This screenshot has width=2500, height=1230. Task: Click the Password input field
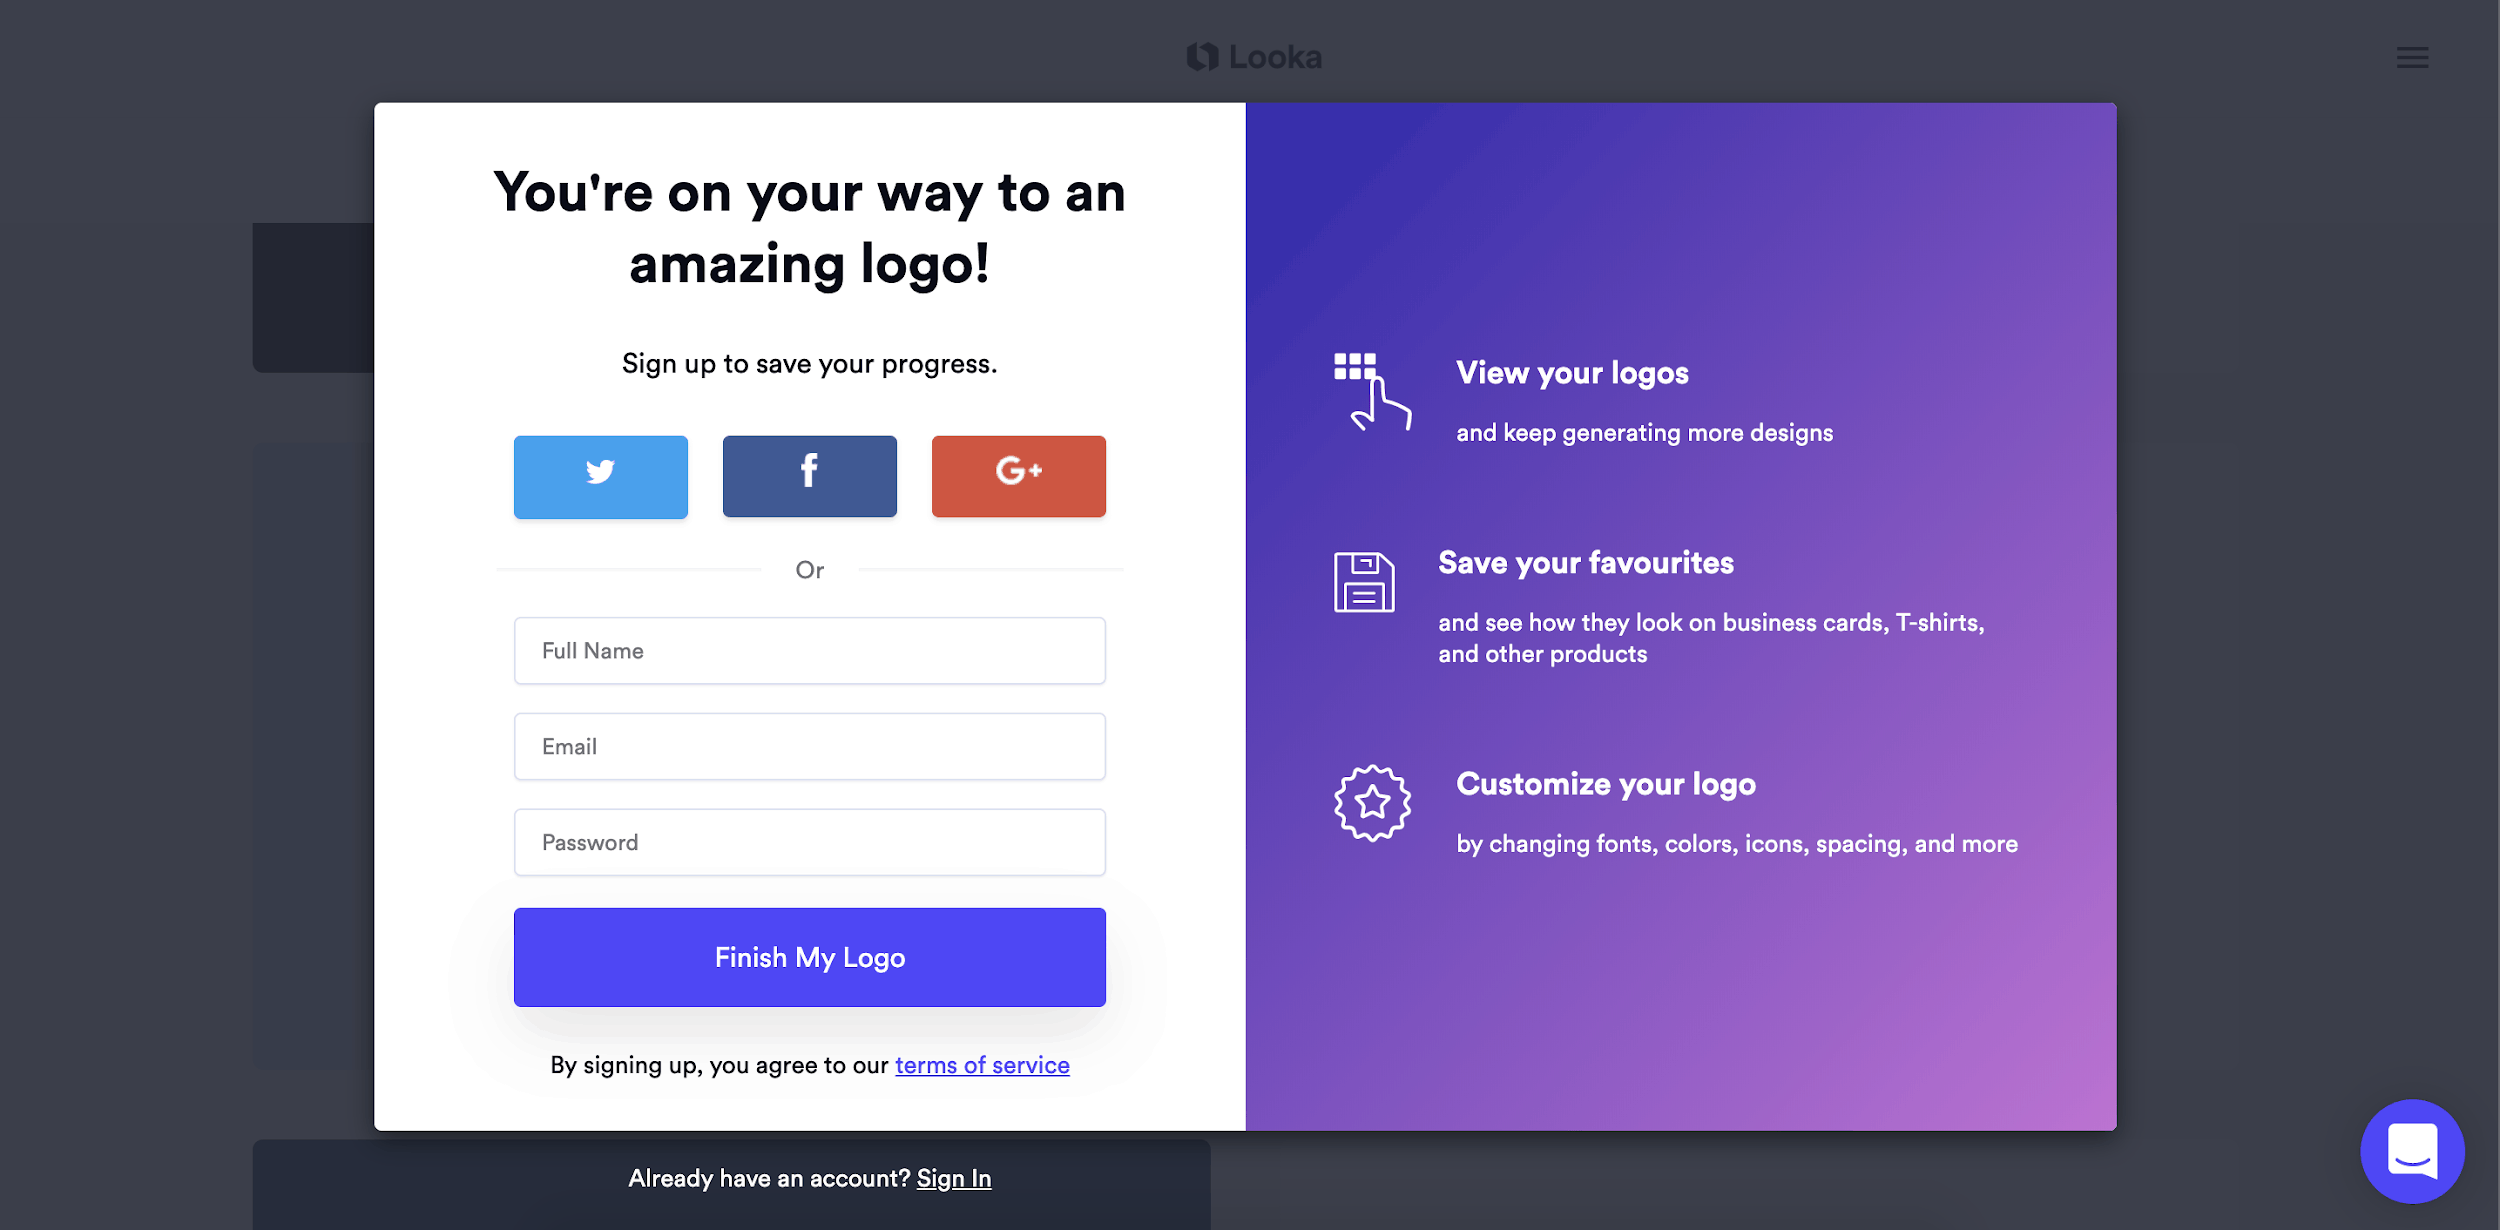coord(810,841)
